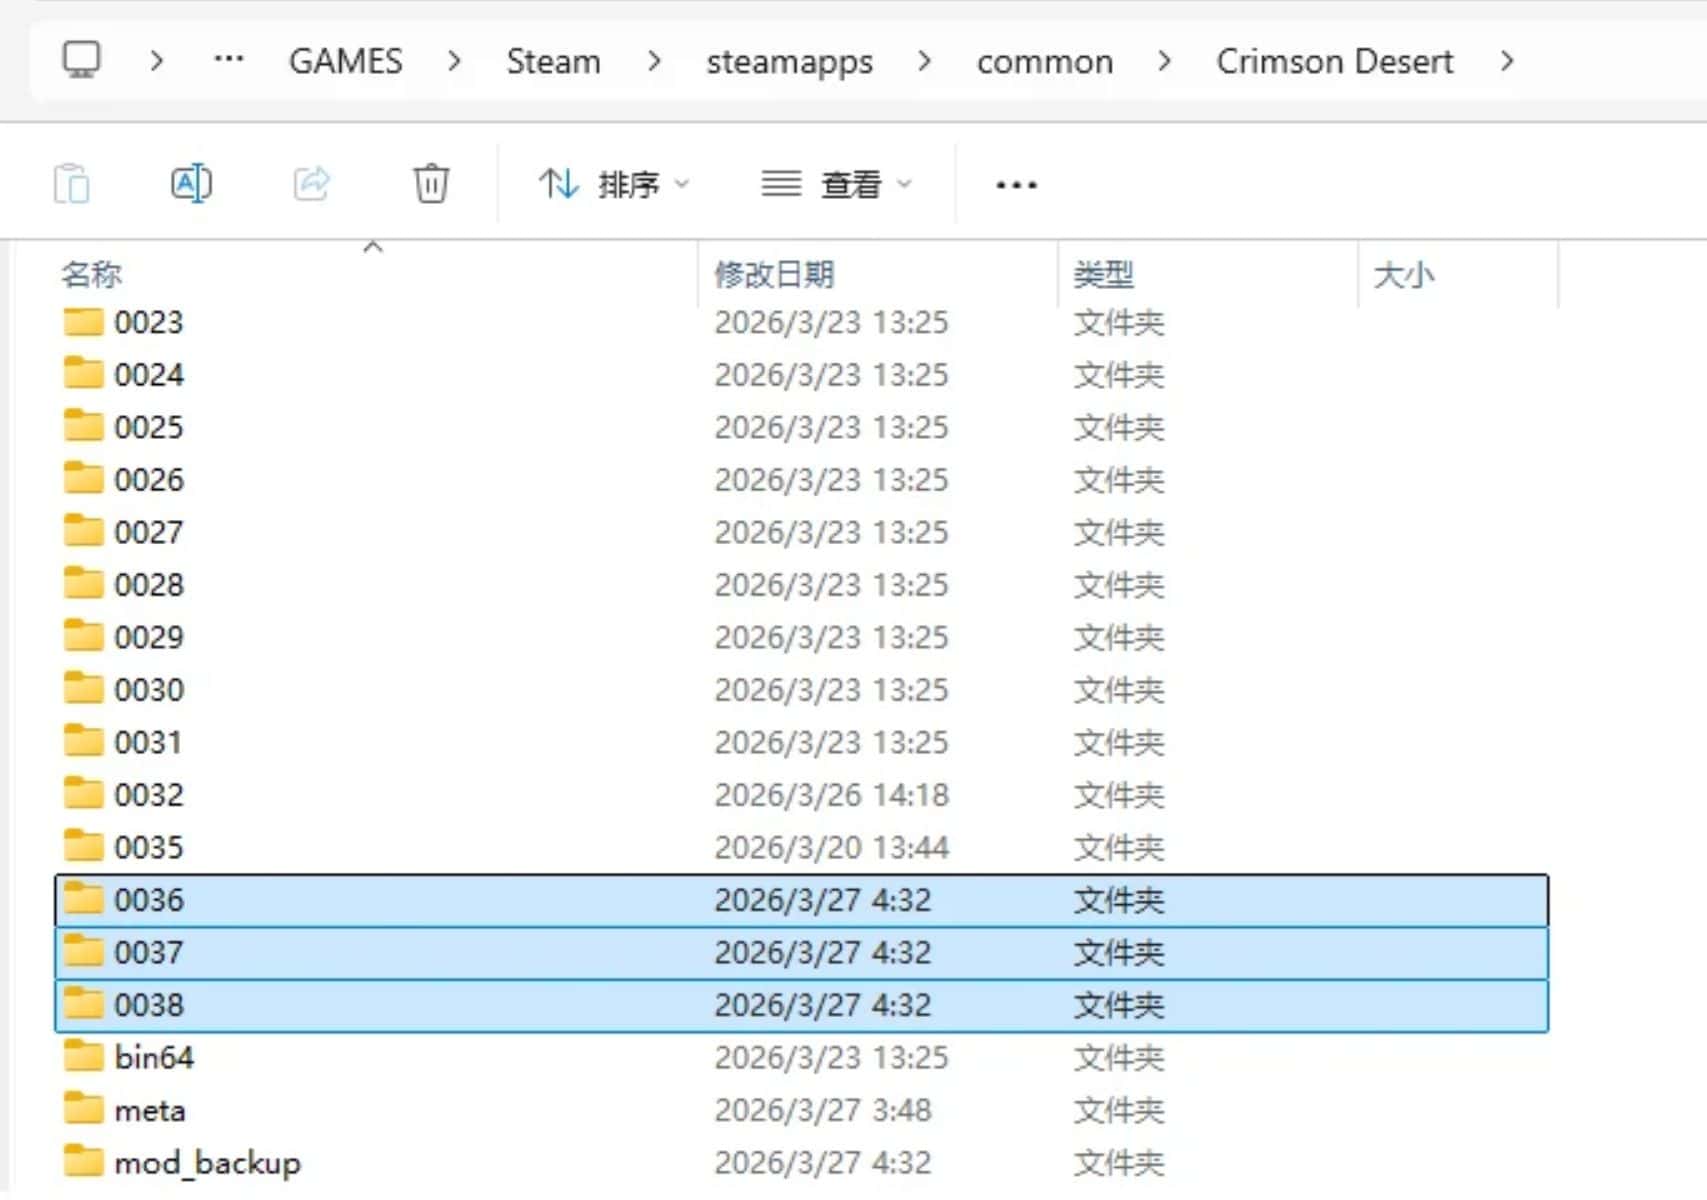The width and height of the screenshot is (1707, 1200).
Task: Expand chevron after GAMES breadcrumb
Action: pos(454,62)
